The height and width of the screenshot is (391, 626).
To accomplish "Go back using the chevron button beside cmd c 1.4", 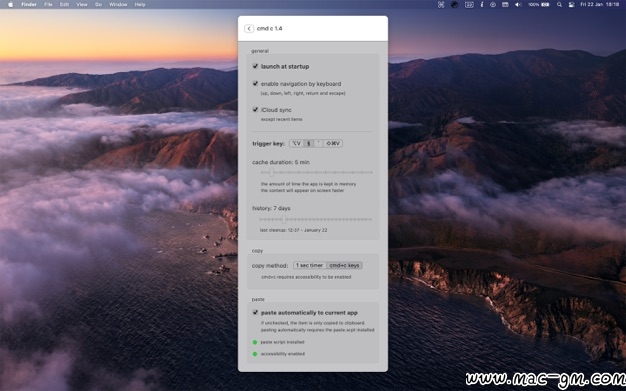I will click(249, 28).
